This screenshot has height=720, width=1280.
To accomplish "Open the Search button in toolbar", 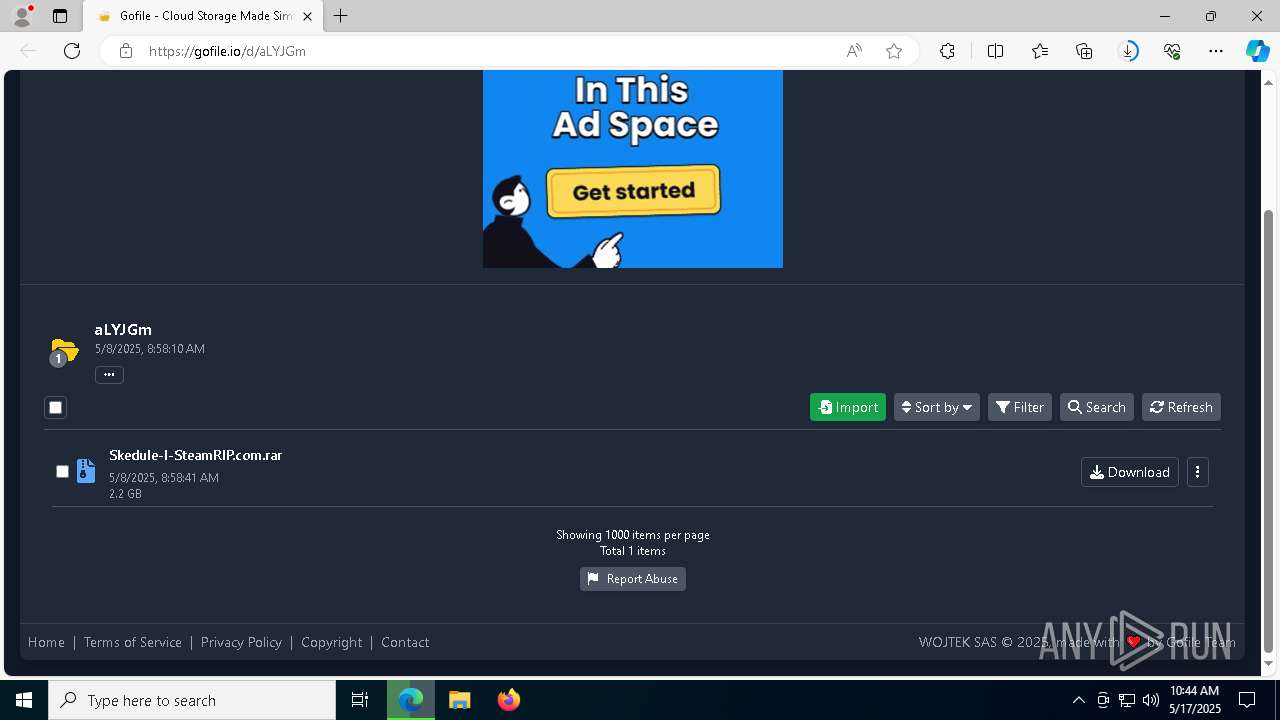I will point(1097,407).
